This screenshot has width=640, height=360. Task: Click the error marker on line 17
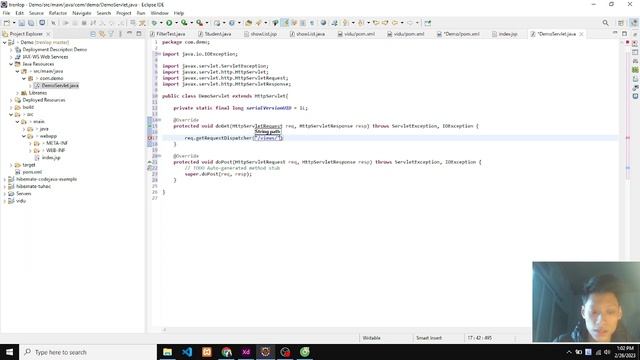click(150, 138)
